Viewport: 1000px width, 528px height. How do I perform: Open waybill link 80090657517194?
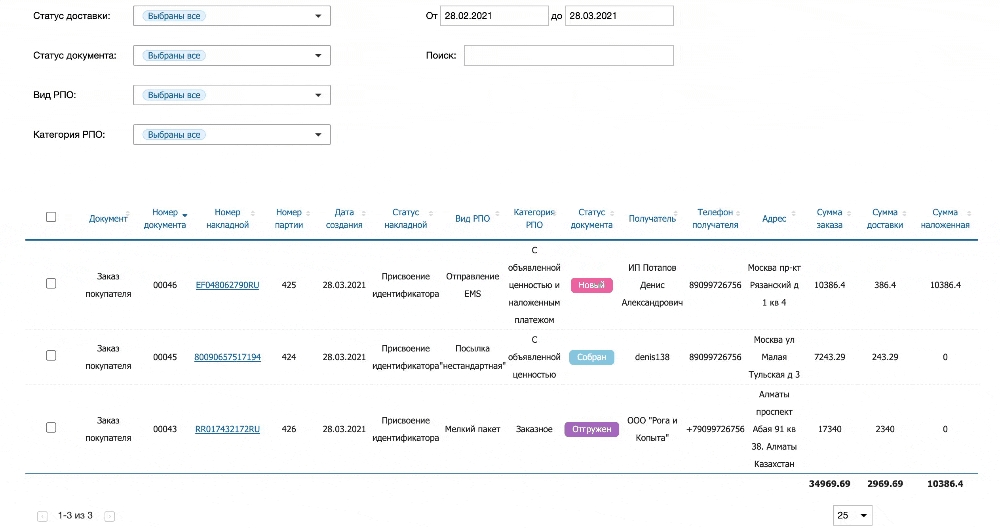pos(227,357)
